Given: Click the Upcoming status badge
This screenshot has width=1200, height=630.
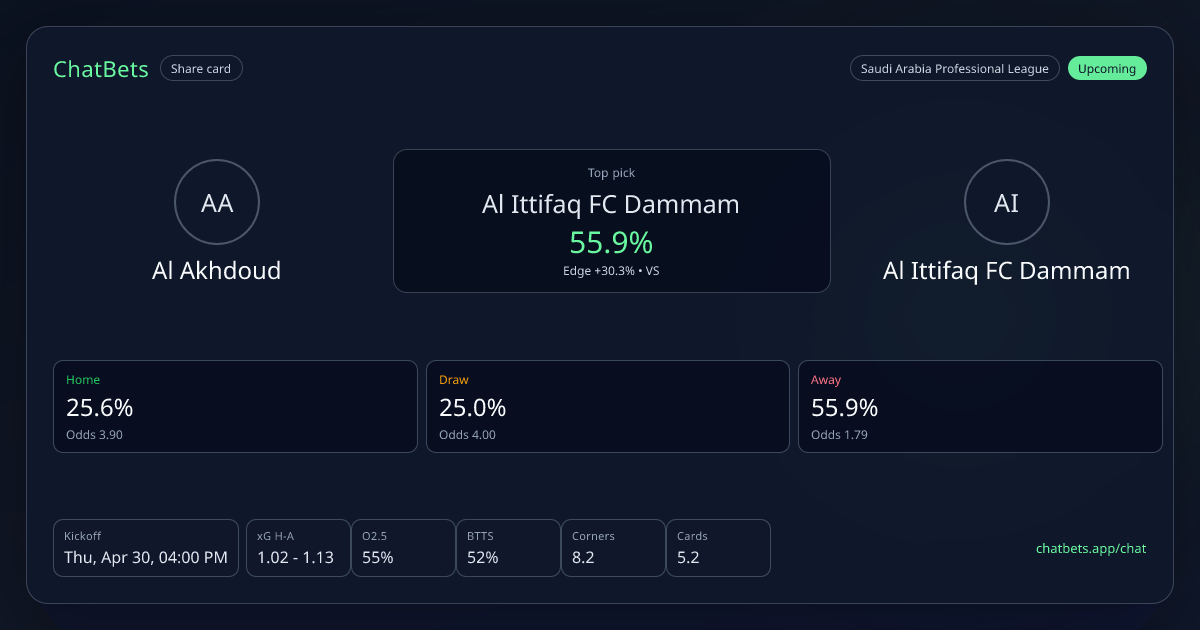Looking at the screenshot, I should click(x=1107, y=69).
